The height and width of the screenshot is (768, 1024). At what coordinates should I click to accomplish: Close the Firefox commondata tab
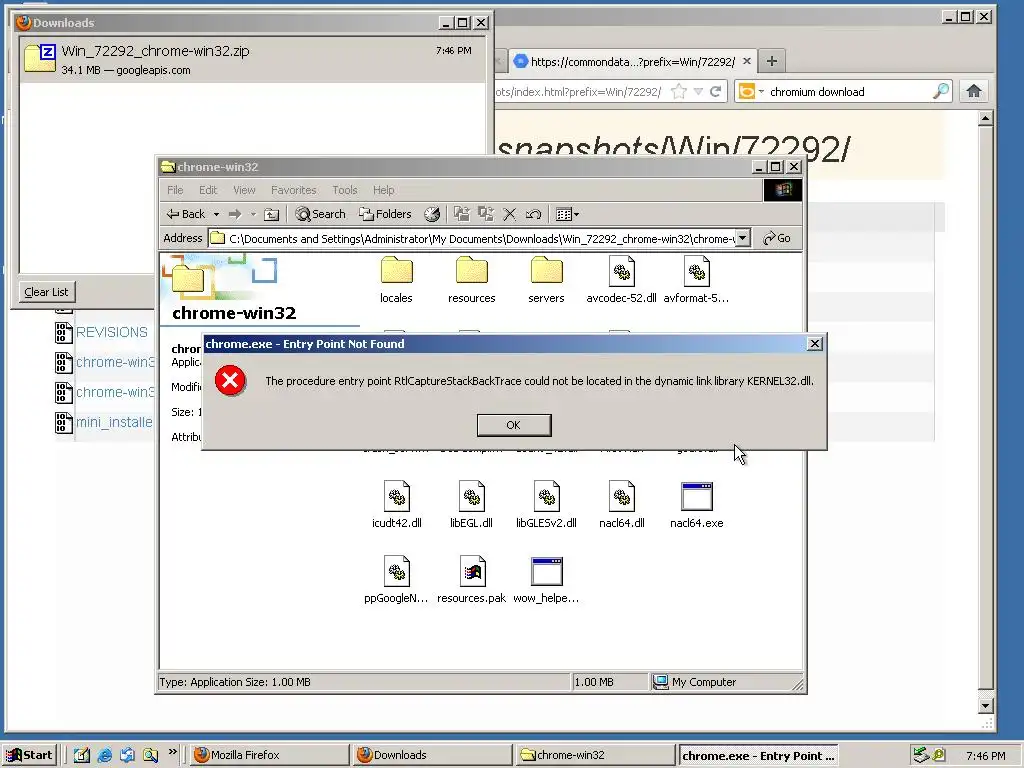point(746,61)
